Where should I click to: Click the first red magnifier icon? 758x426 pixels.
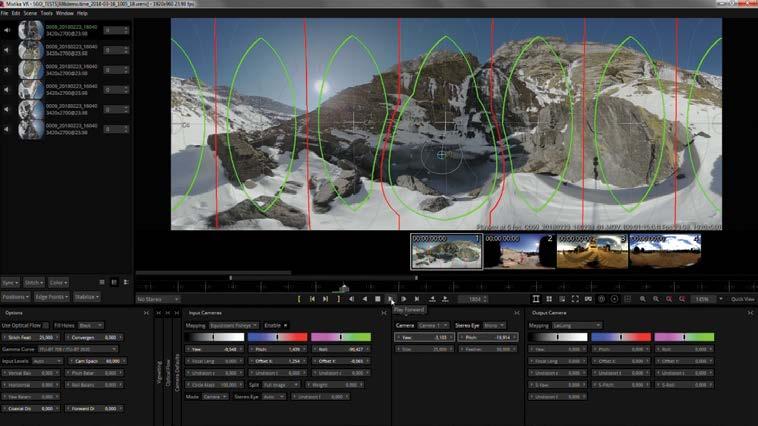669,299
